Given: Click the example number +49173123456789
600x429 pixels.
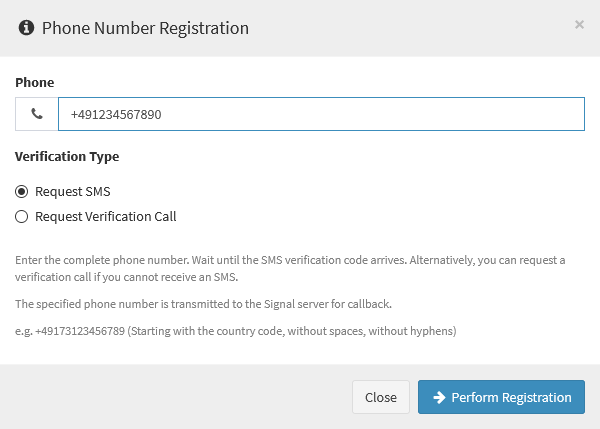Looking at the screenshot, I should click(80, 331).
